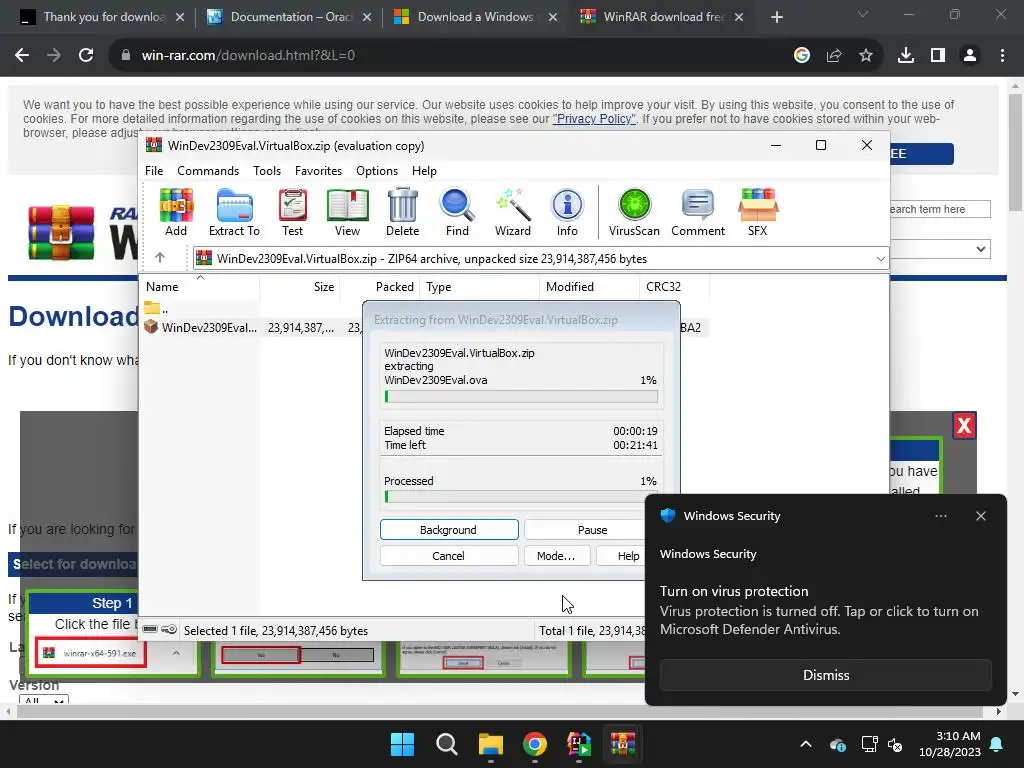Open a new browser tab
Screen dimensions: 1024x768
pos(776,17)
